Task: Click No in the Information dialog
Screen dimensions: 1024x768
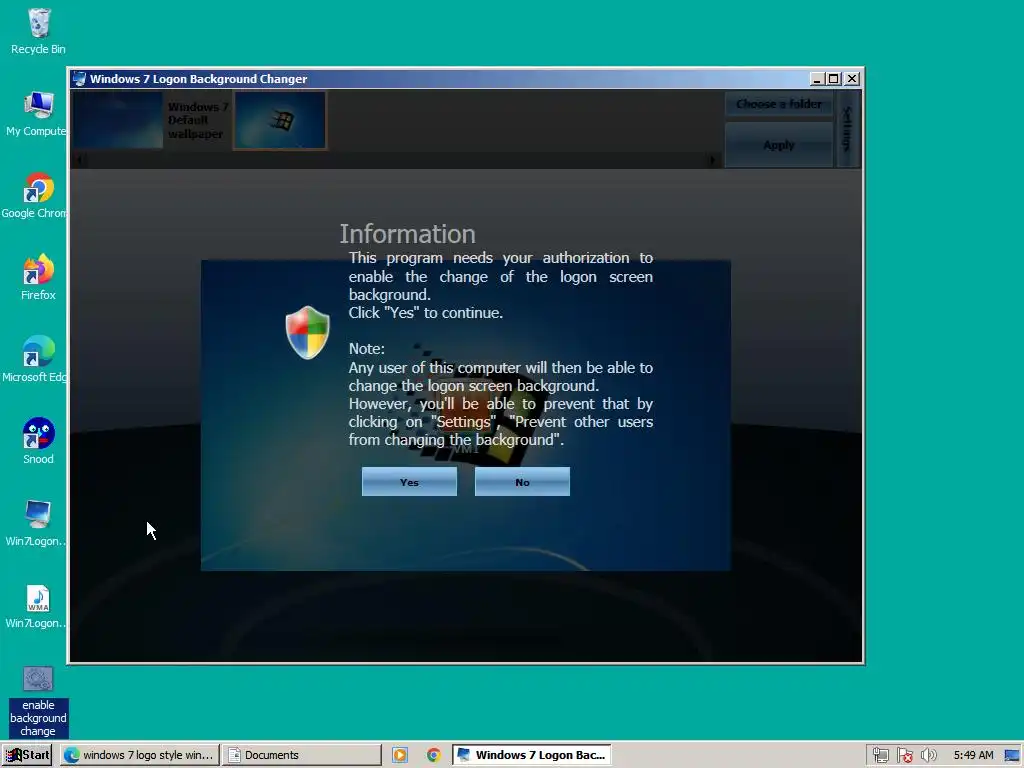Action: 522,482
